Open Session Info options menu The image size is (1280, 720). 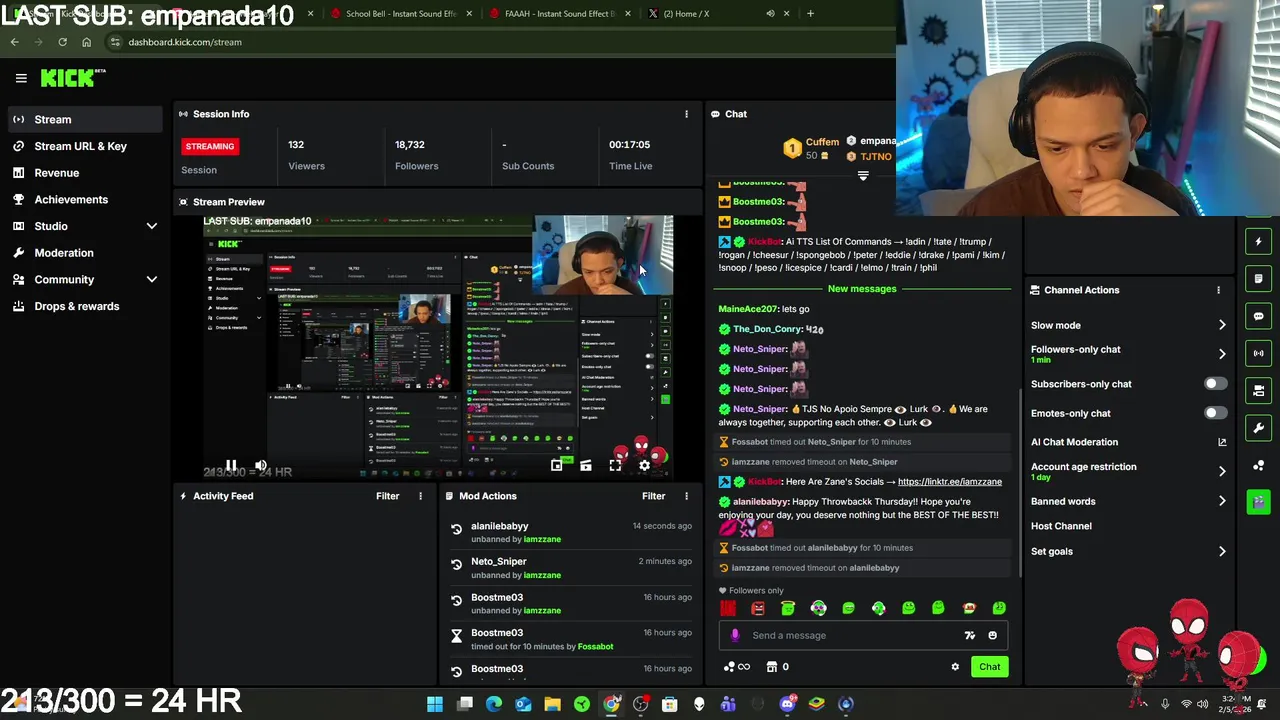click(x=686, y=114)
